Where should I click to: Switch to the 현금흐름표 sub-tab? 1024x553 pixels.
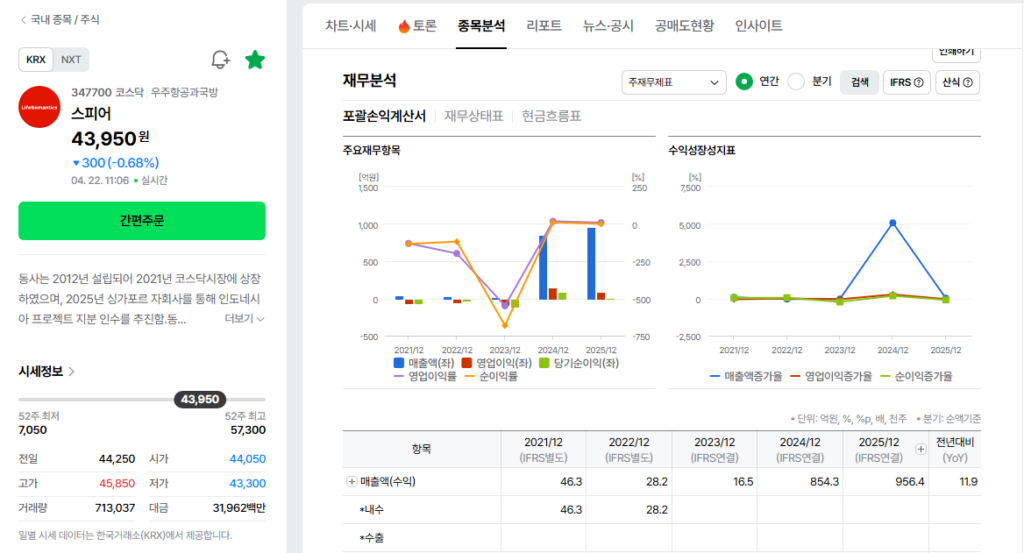pyautogui.click(x=551, y=116)
